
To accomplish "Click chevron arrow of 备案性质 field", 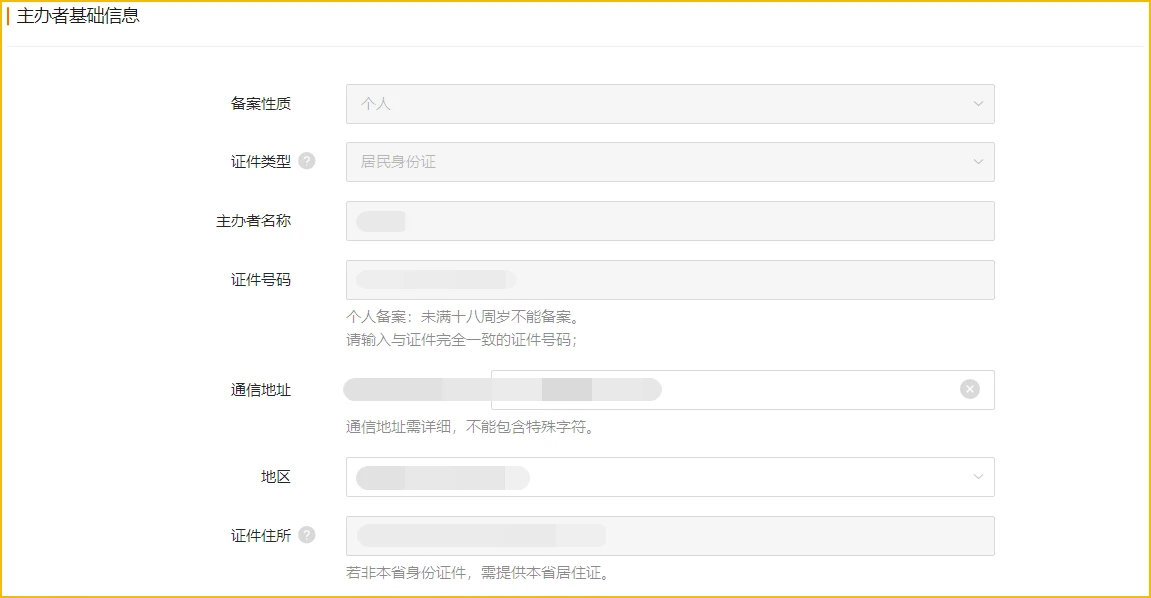I will pos(978,103).
